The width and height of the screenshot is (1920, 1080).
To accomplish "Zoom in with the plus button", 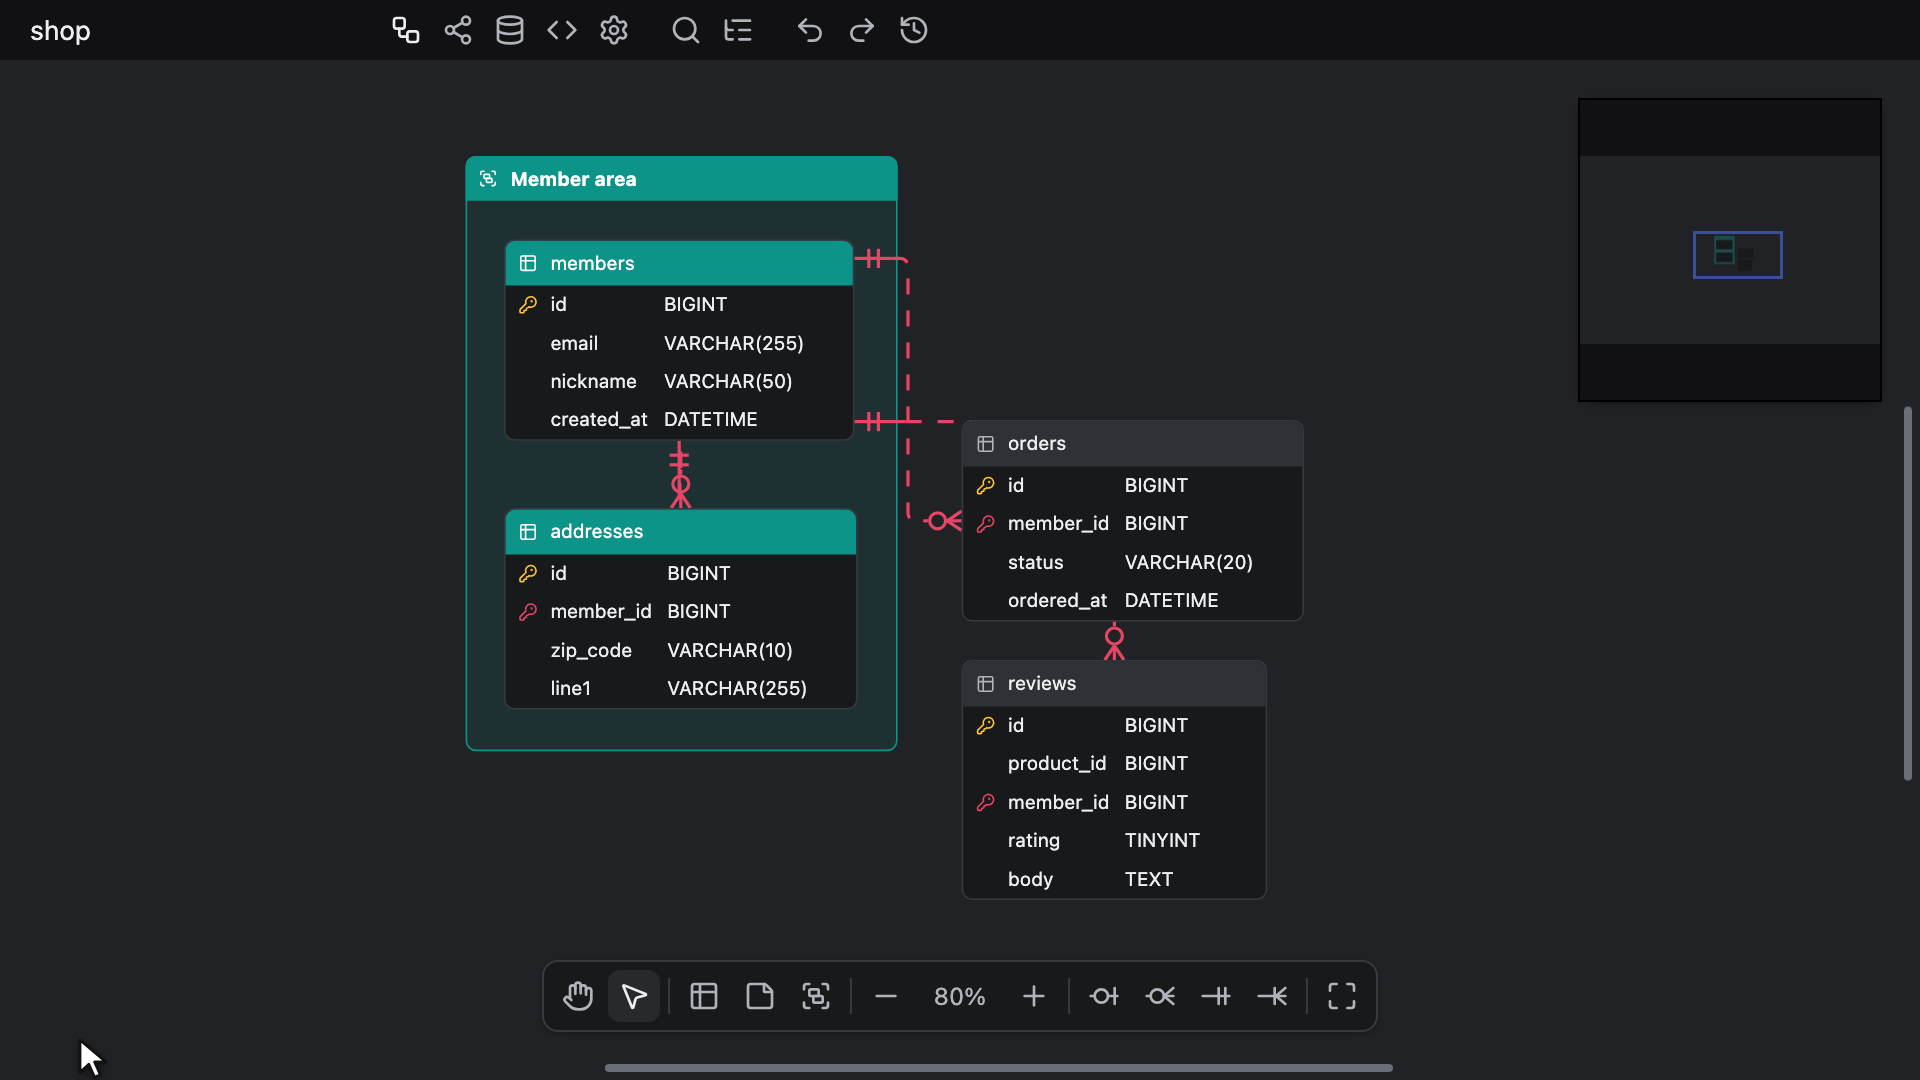I will pyautogui.click(x=1034, y=996).
